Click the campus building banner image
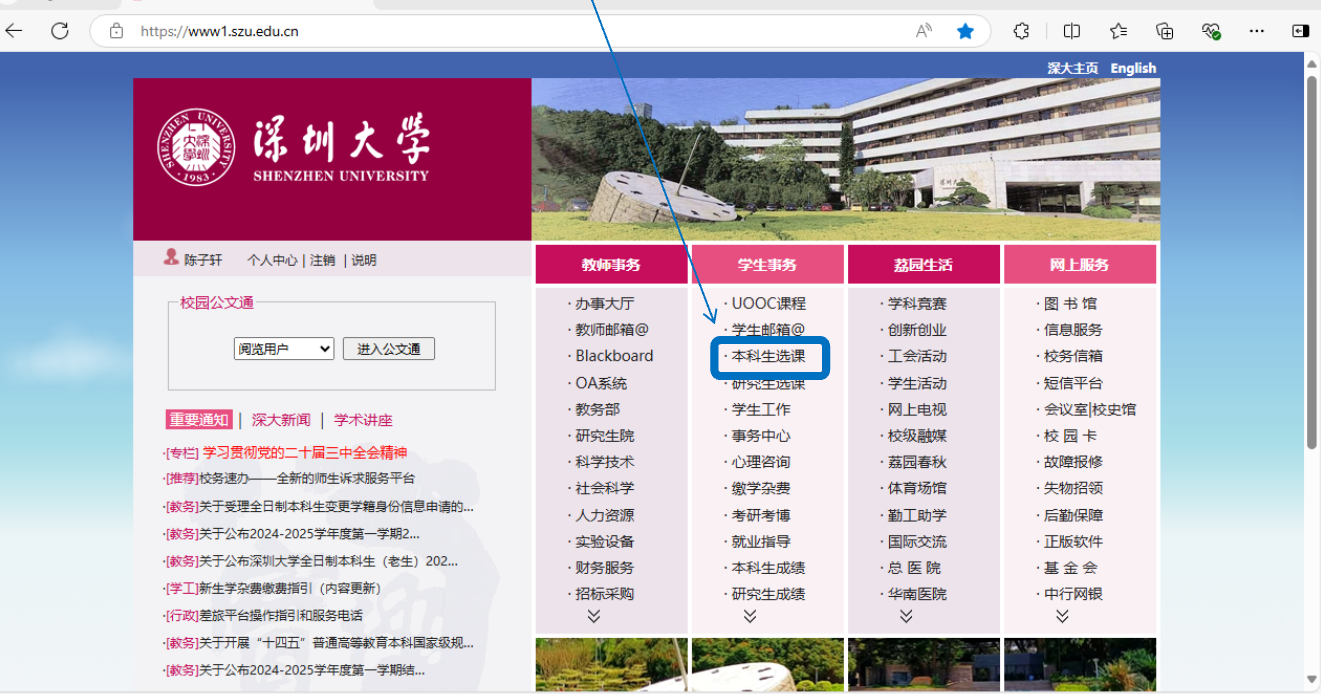The width and height of the screenshot is (1321, 694). [846, 159]
